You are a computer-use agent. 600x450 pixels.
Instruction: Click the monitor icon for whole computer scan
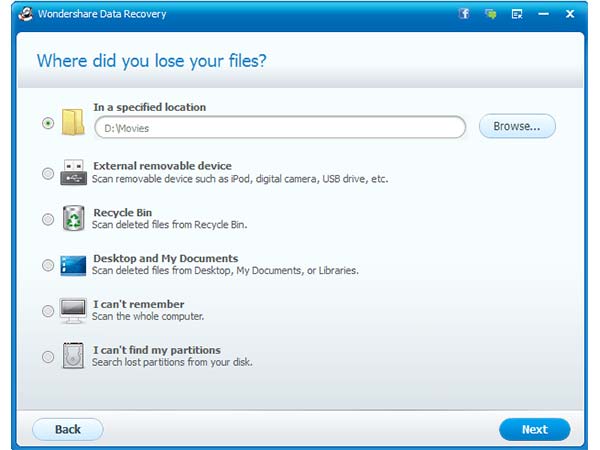[73, 310]
